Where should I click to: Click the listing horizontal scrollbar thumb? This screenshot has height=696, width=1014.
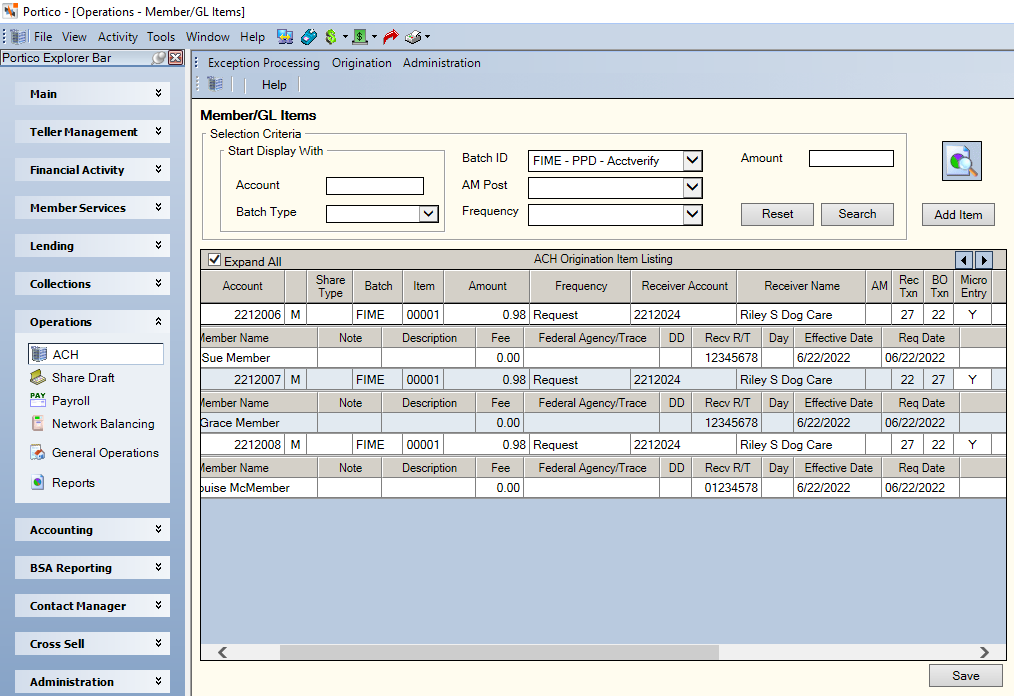[x=499, y=652]
